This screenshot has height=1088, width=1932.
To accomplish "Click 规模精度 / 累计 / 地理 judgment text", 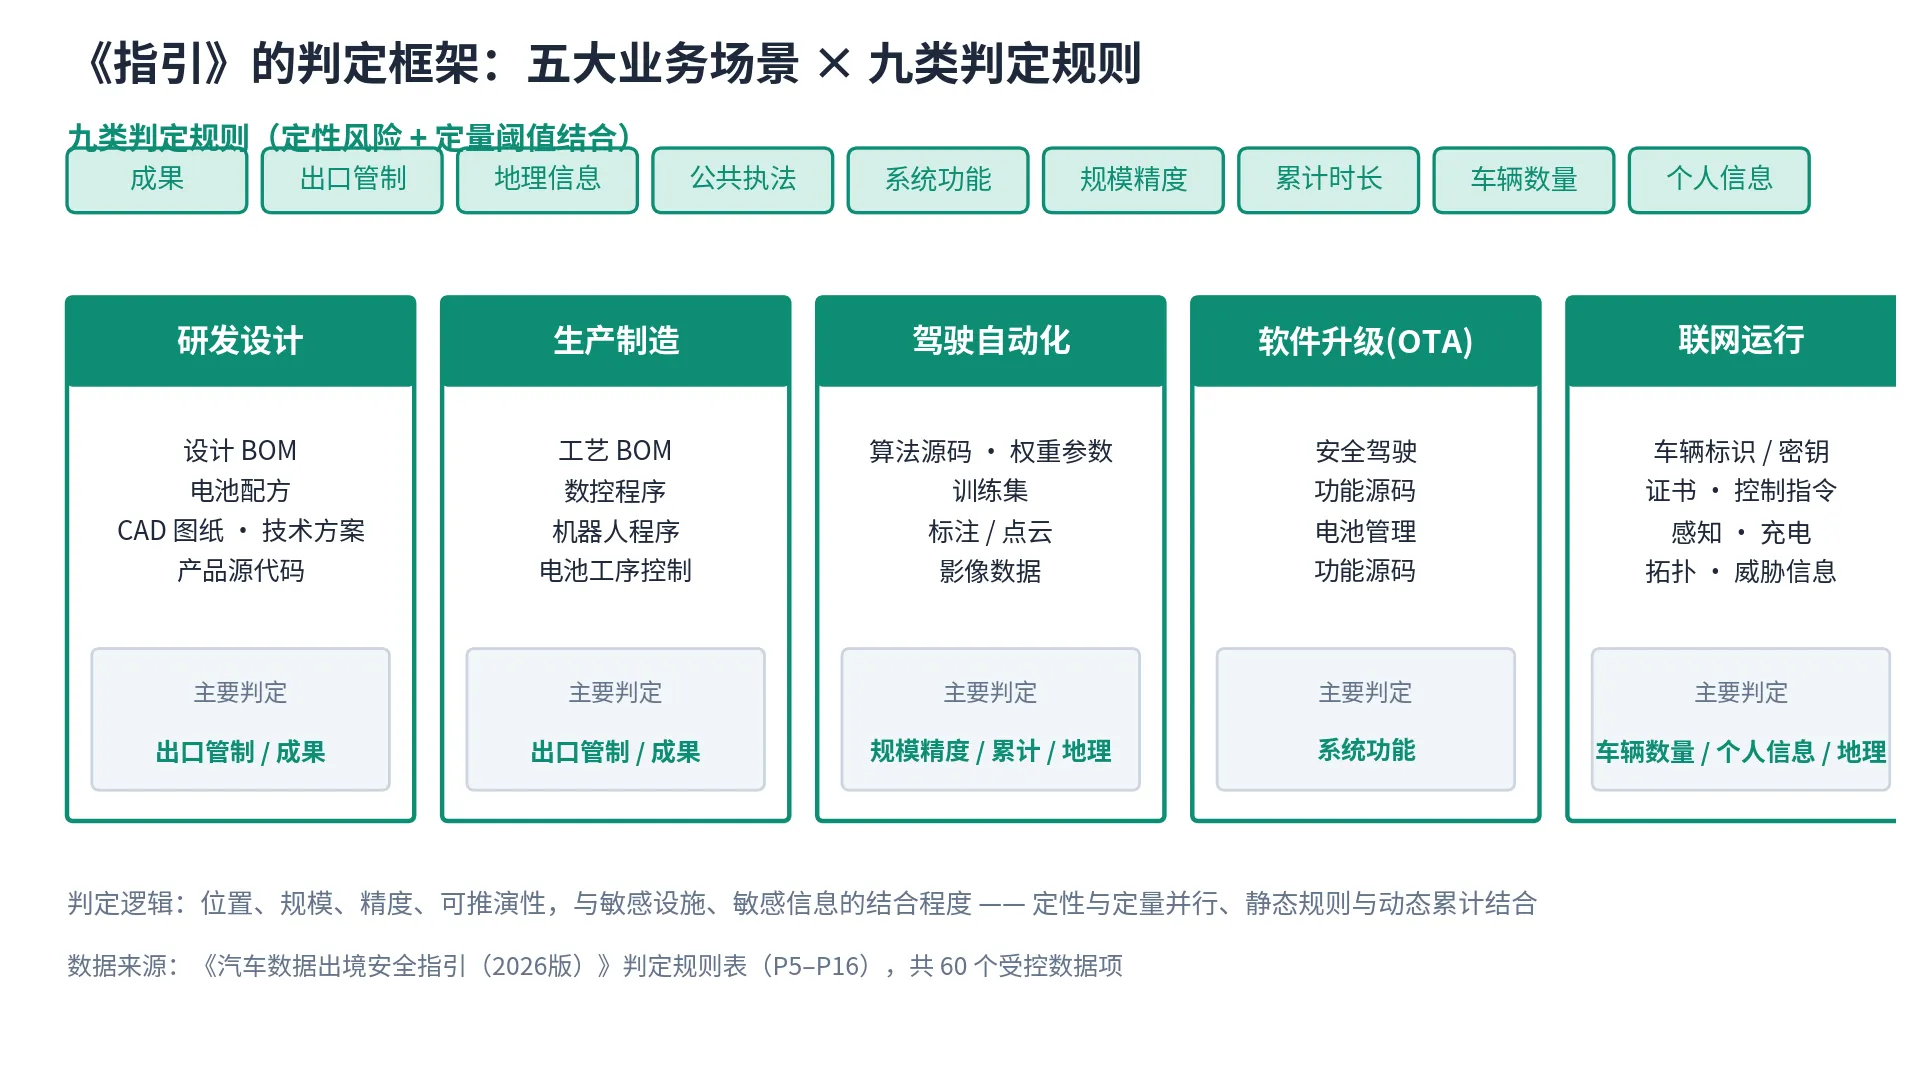I will (991, 752).
